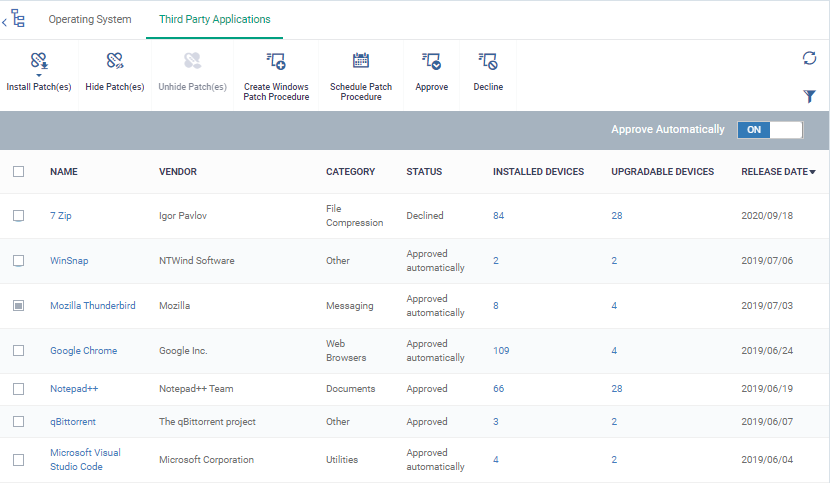Check the qBittorrent row checkbox
Viewport: 830px width, 483px height.
pos(19,422)
